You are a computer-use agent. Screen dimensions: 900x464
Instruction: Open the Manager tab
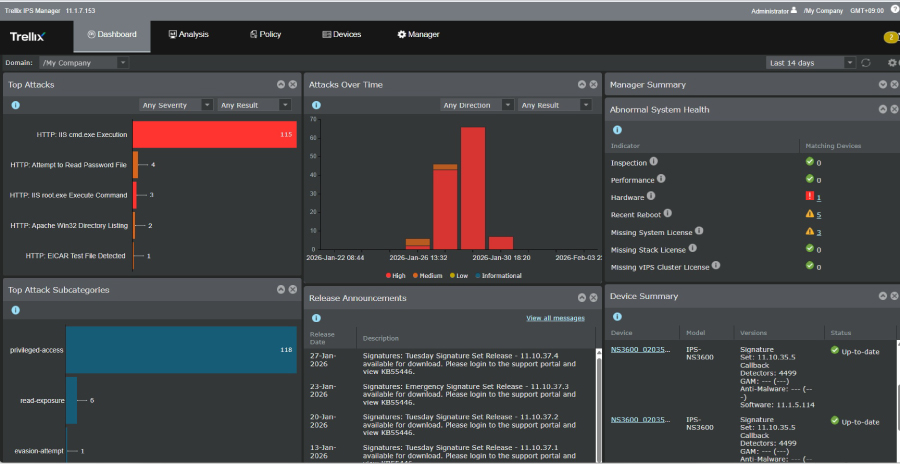pos(418,34)
